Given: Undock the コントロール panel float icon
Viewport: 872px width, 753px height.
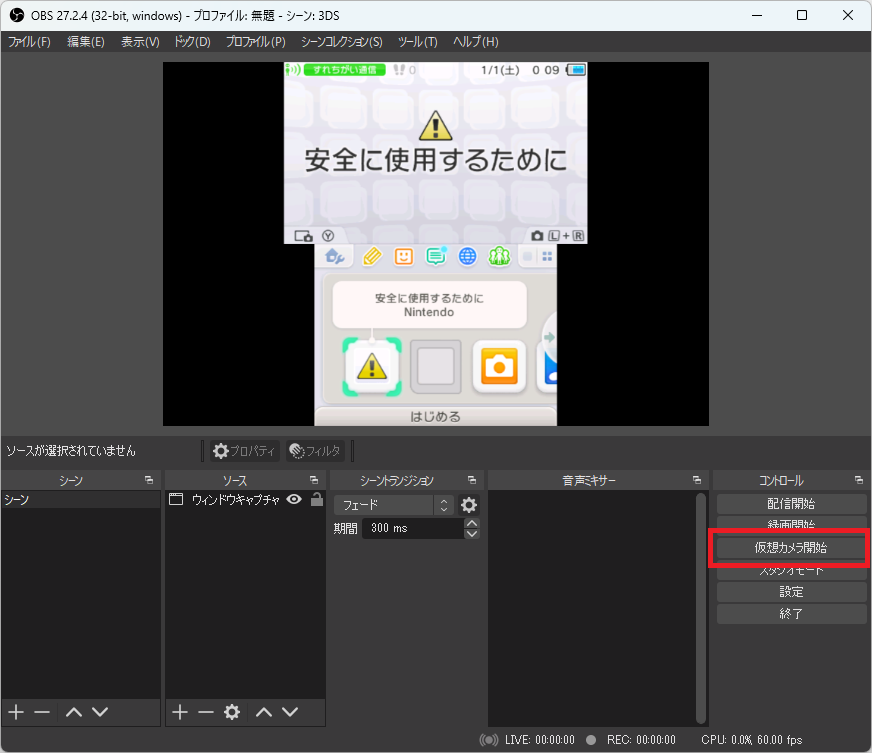Looking at the screenshot, I should [x=859, y=480].
